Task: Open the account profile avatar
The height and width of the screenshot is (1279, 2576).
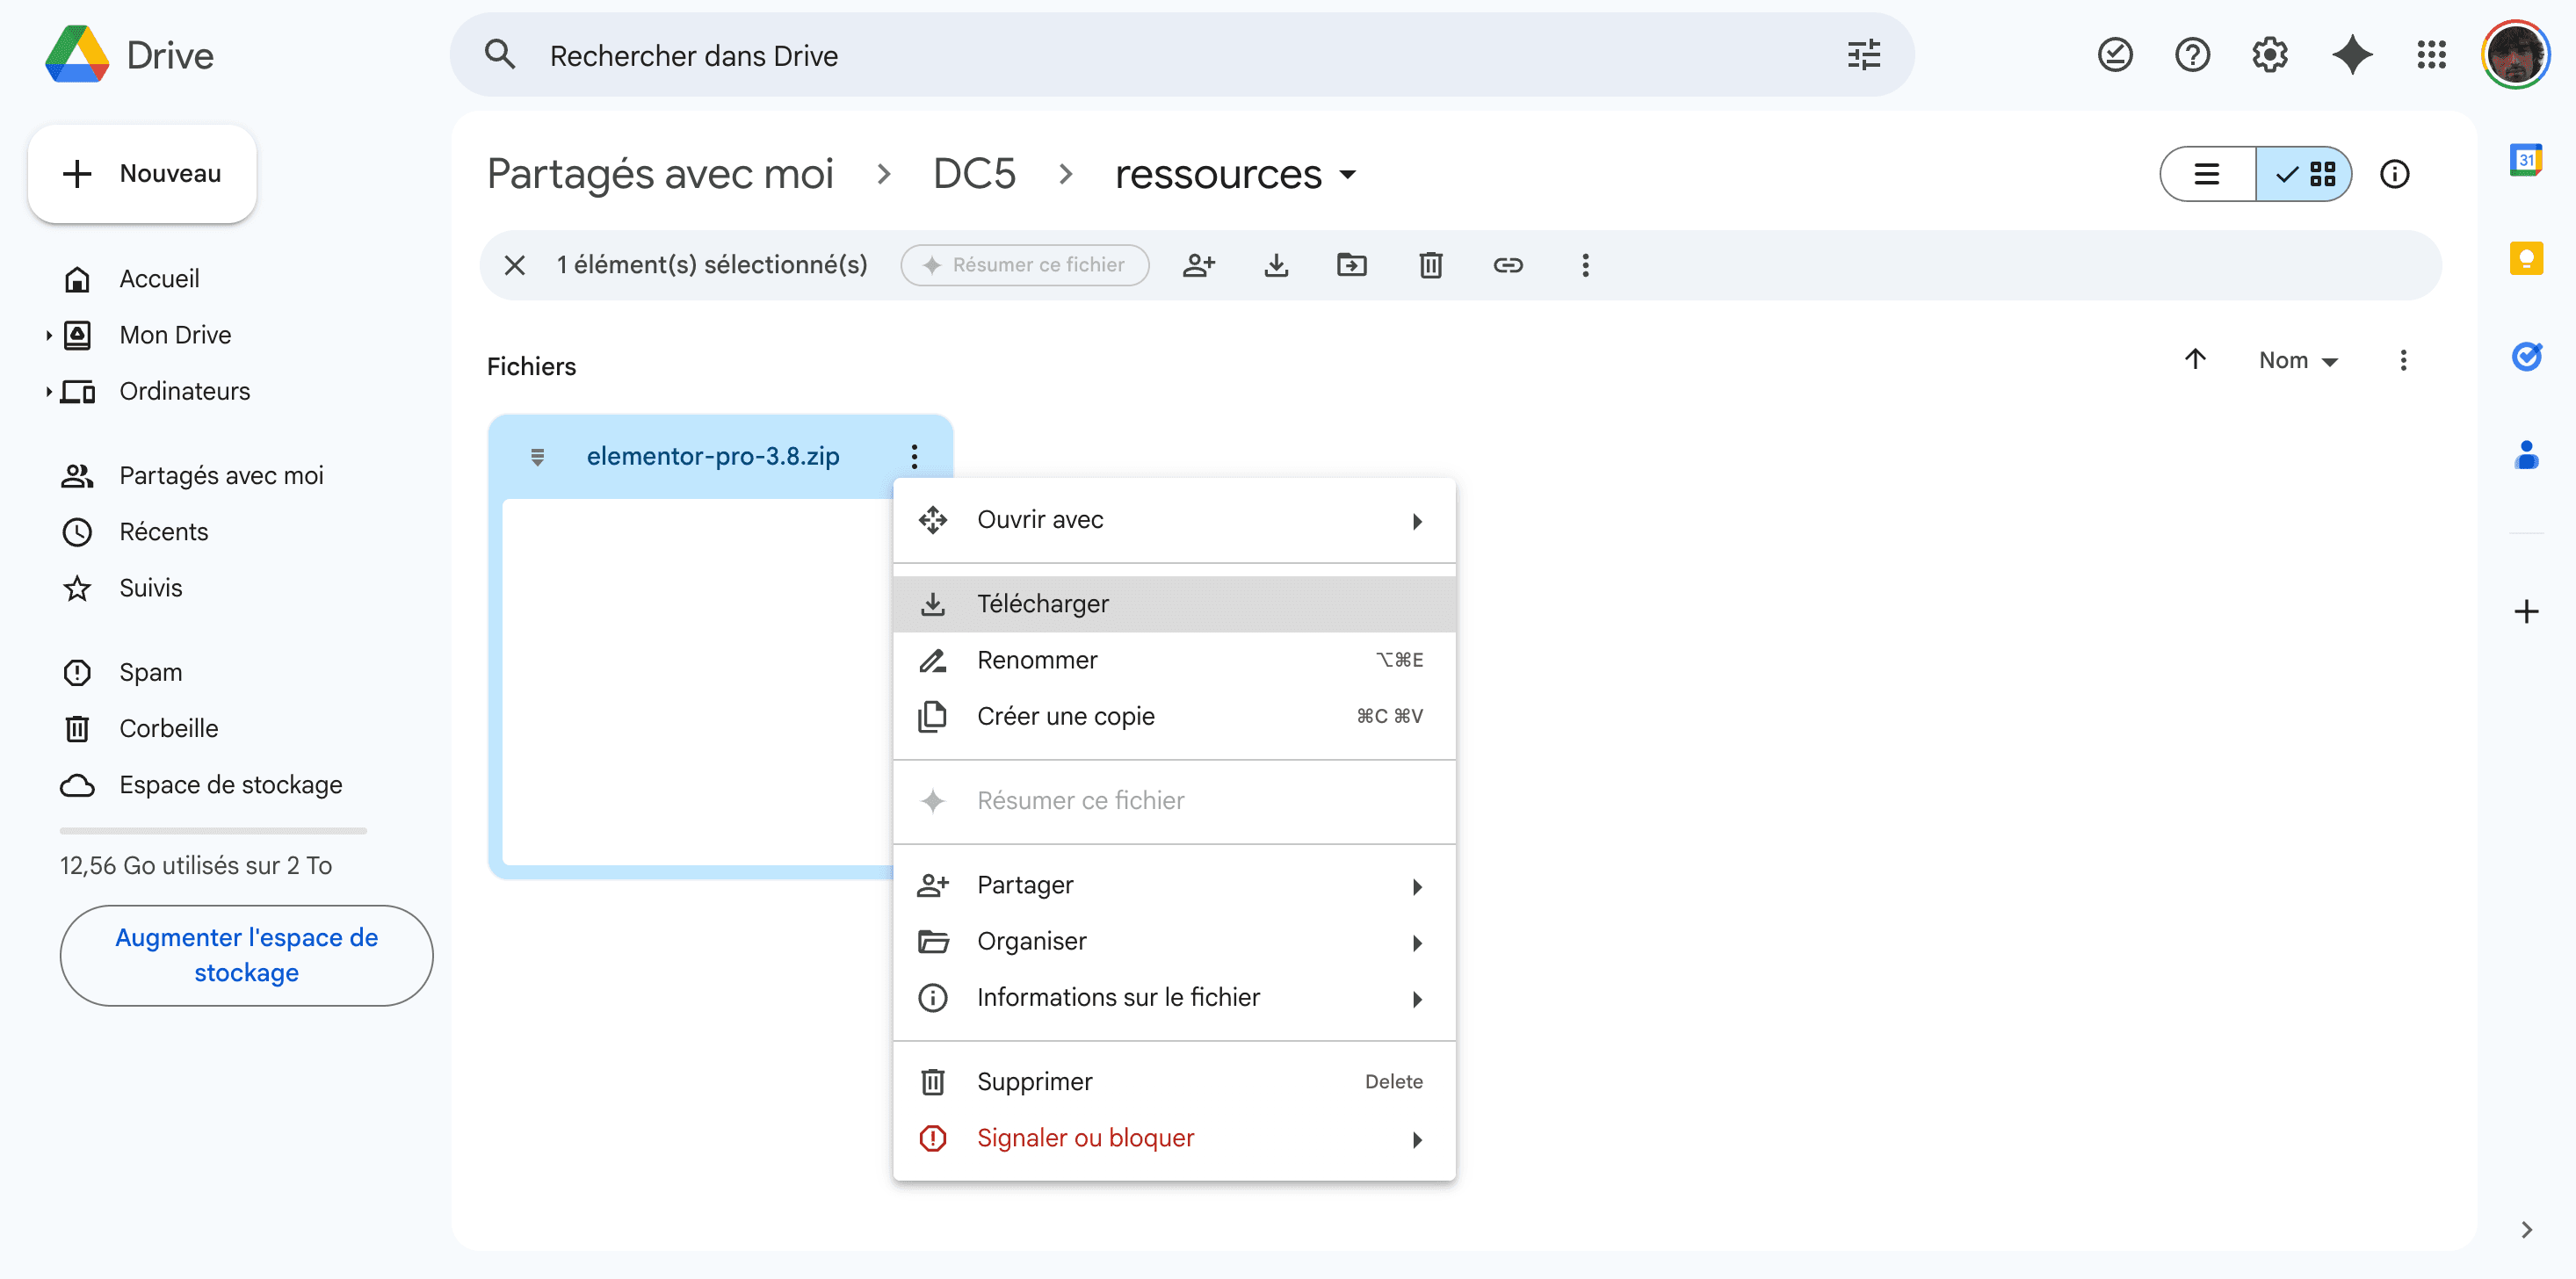Action: 2515,55
